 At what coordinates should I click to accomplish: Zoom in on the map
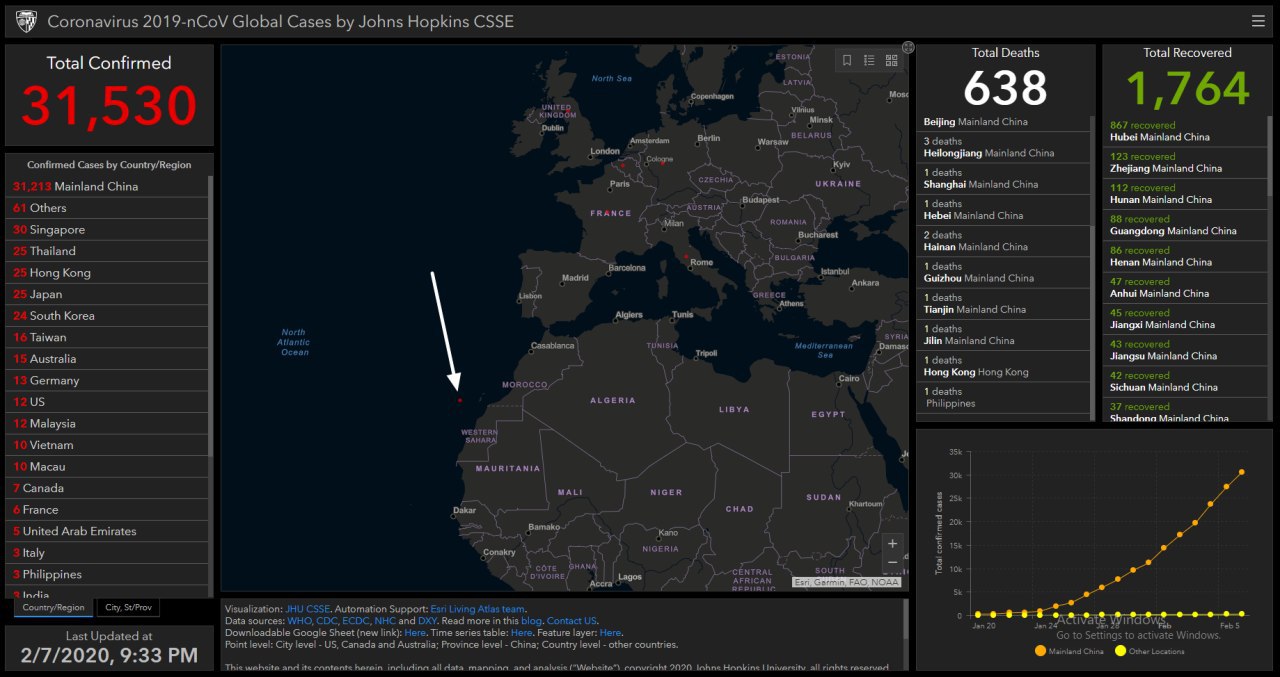pos(892,544)
